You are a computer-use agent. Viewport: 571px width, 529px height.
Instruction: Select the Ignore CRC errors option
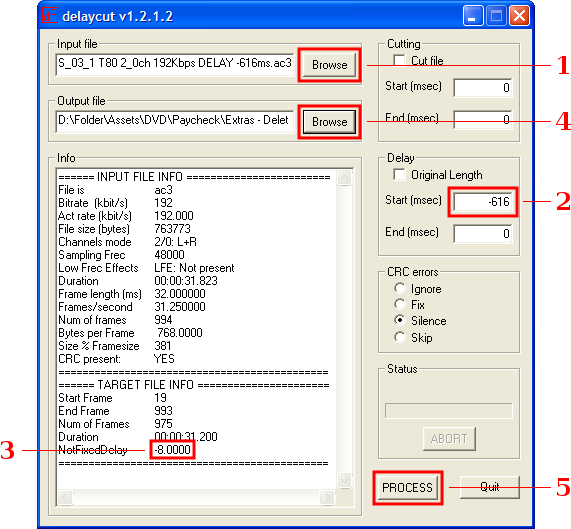[399, 288]
